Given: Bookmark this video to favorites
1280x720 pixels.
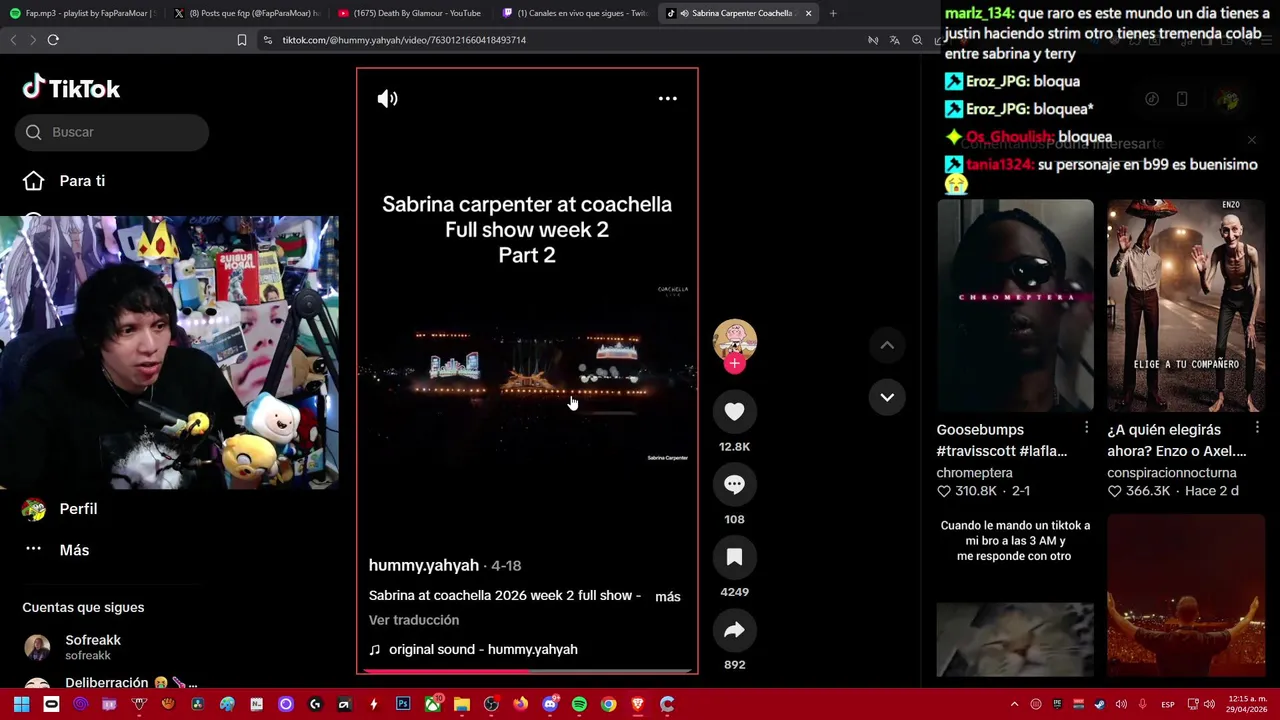Looking at the screenshot, I should 734,557.
